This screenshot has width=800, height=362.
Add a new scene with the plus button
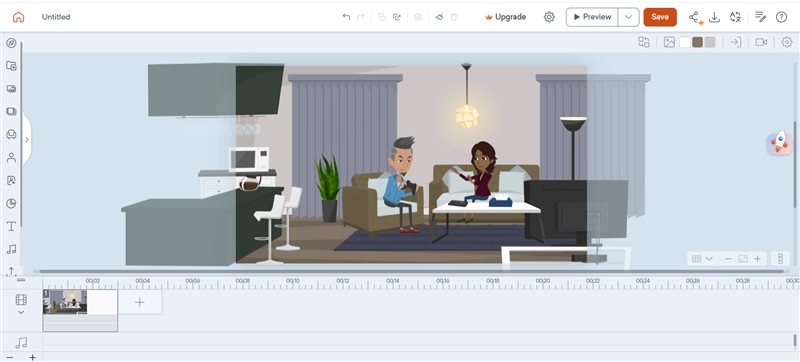click(140, 302)
